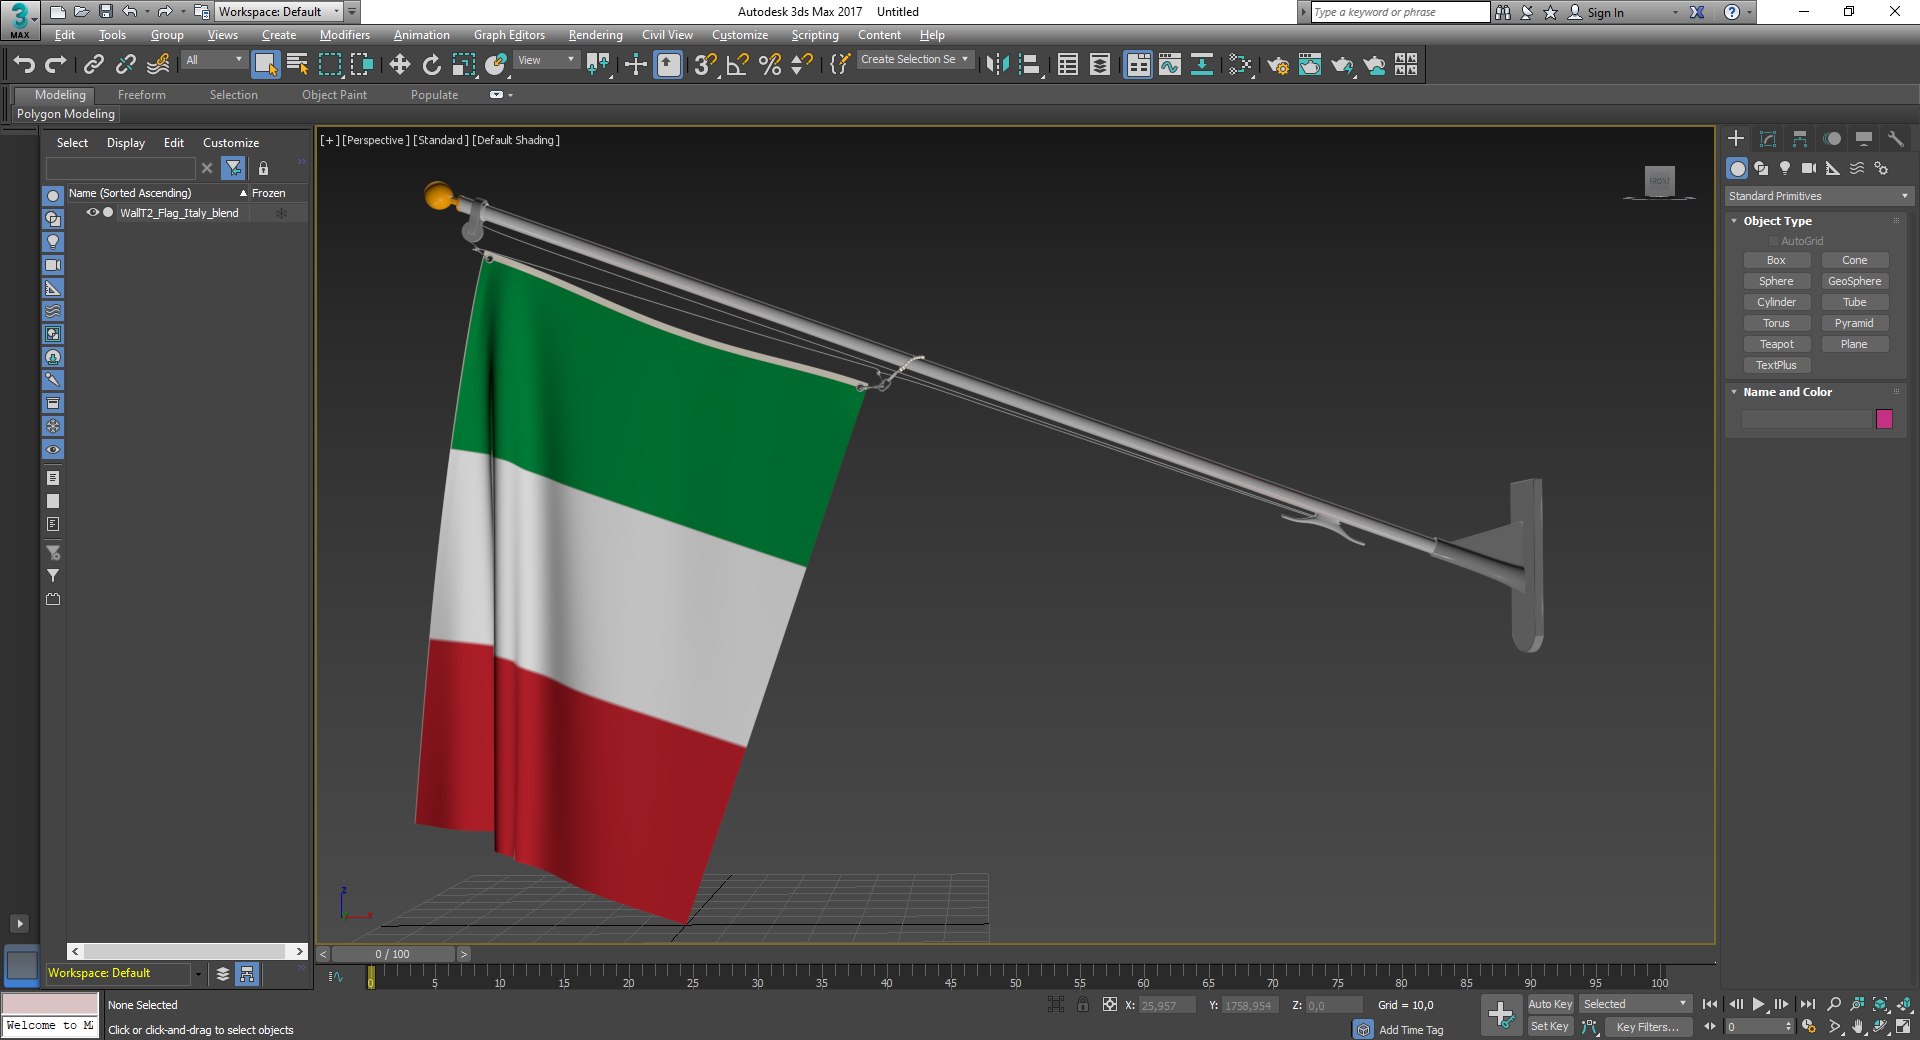Screen dimensions: 1920x1040
Task: Switch to the Freeform ribbon tab
Action: click(x=142, y=95)
